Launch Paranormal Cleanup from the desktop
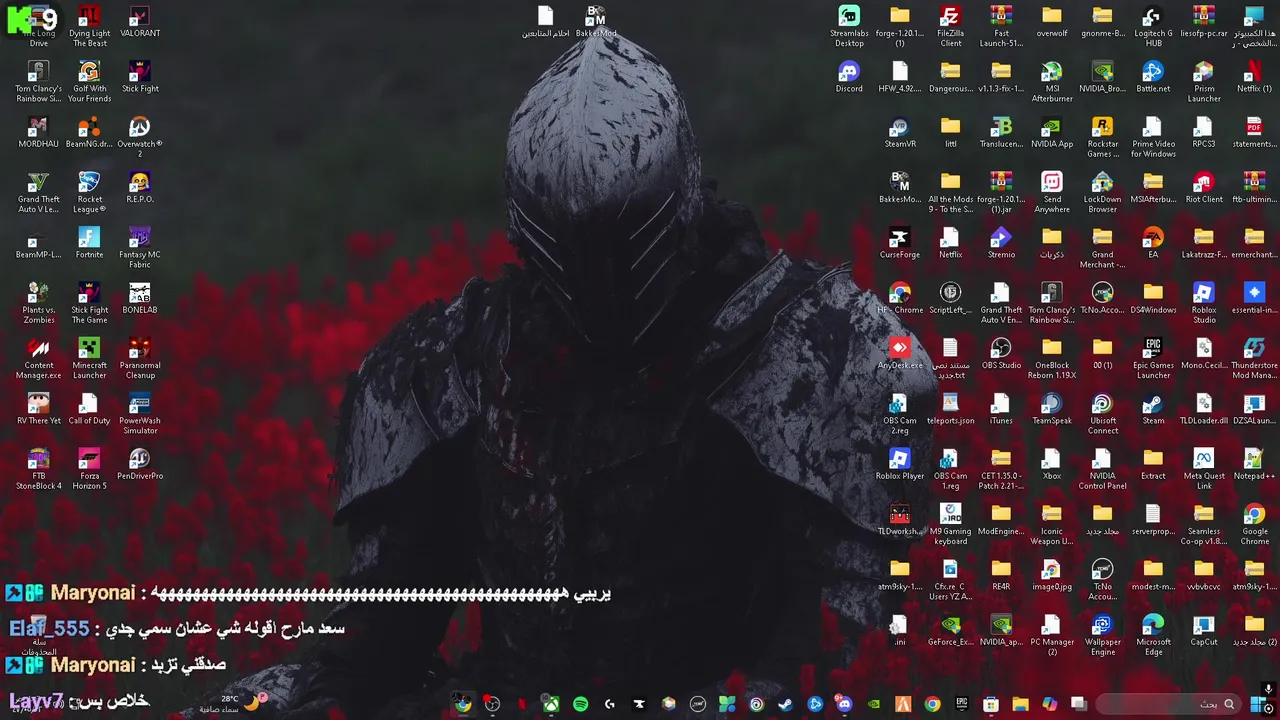Screen dimensions: 1280x720 click(140, 359)
